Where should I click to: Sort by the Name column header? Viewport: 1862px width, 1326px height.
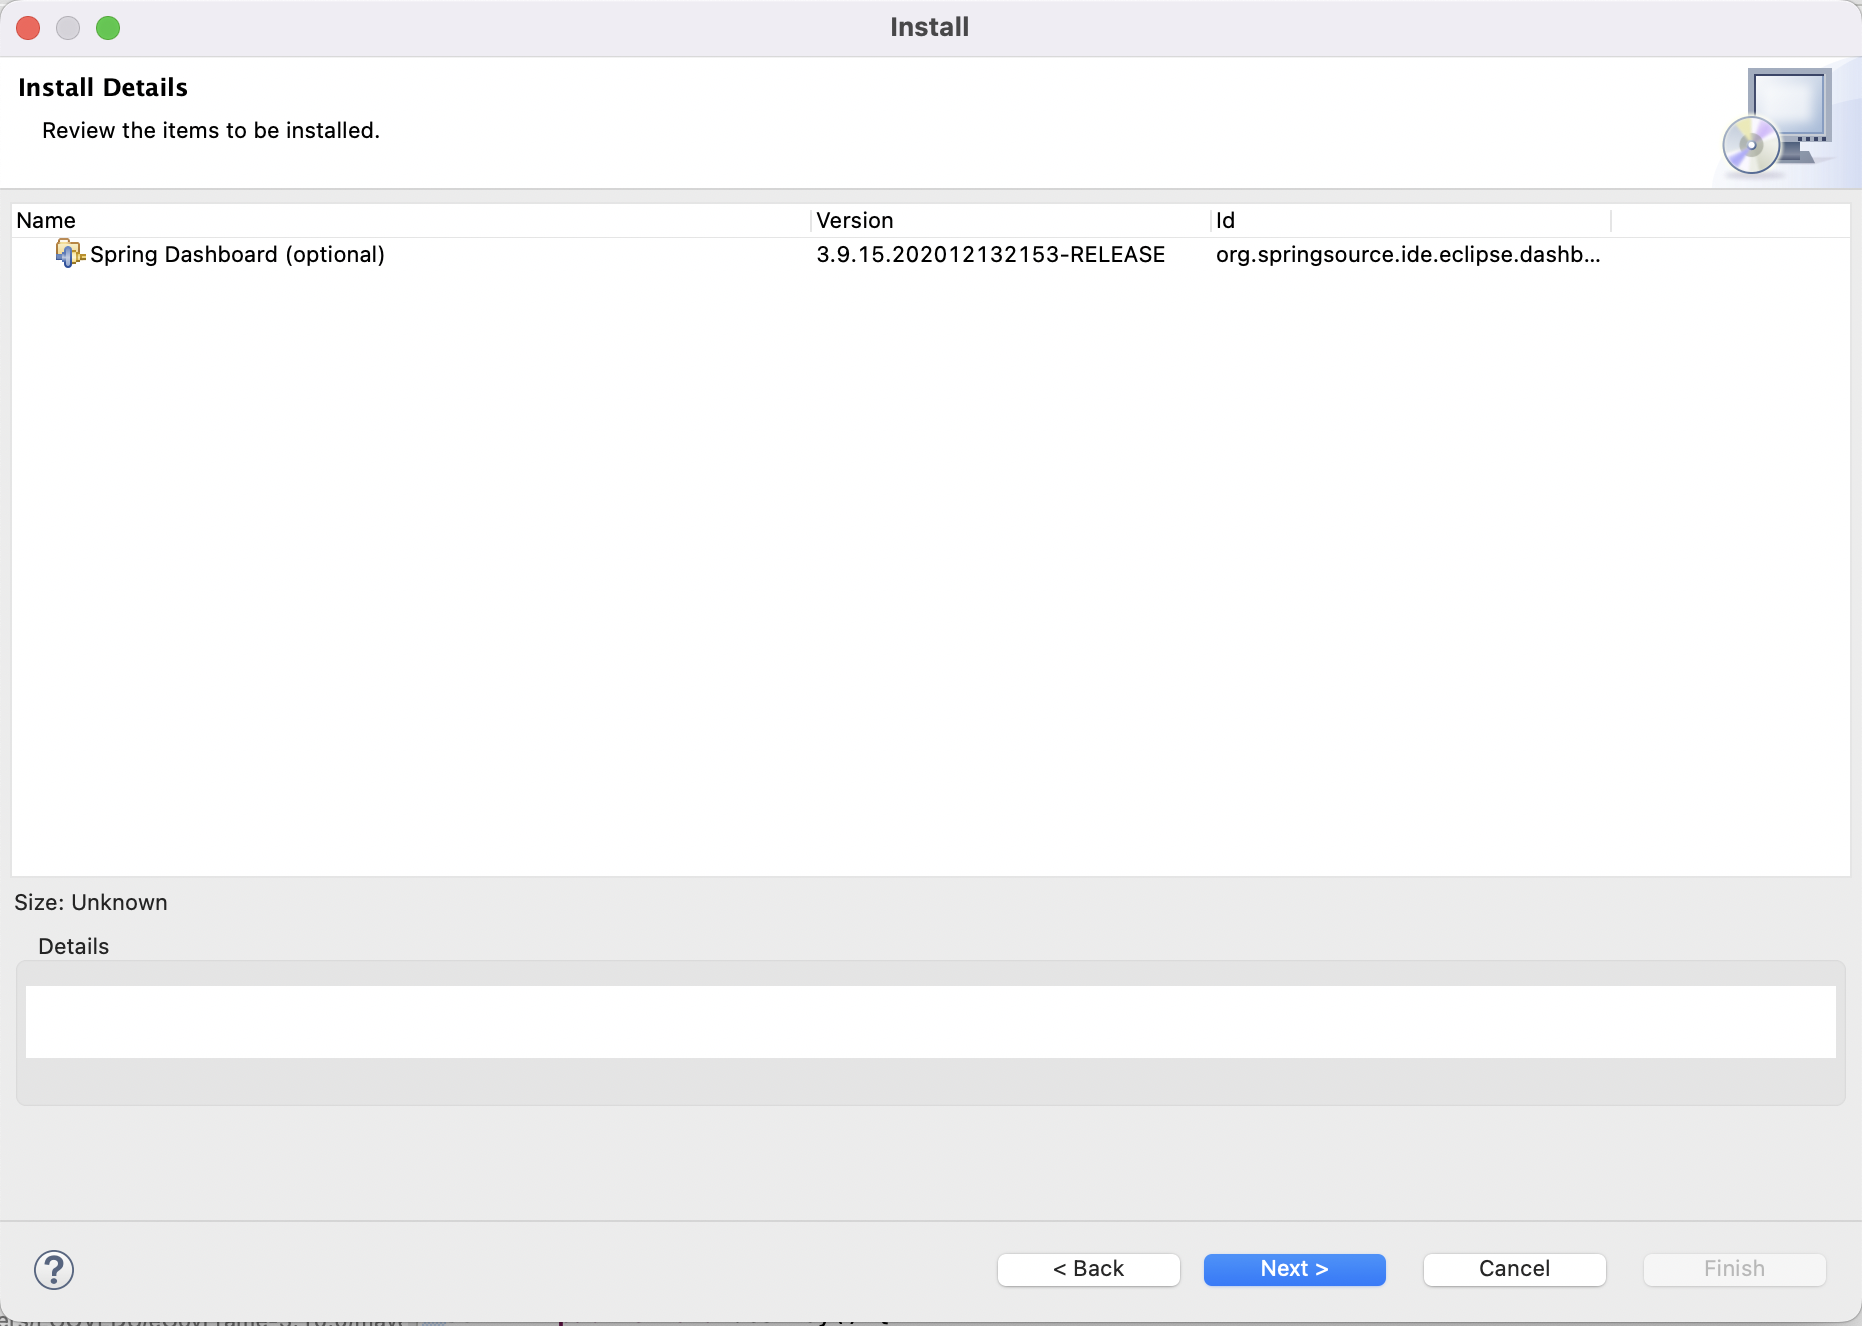tap(411, 220)
